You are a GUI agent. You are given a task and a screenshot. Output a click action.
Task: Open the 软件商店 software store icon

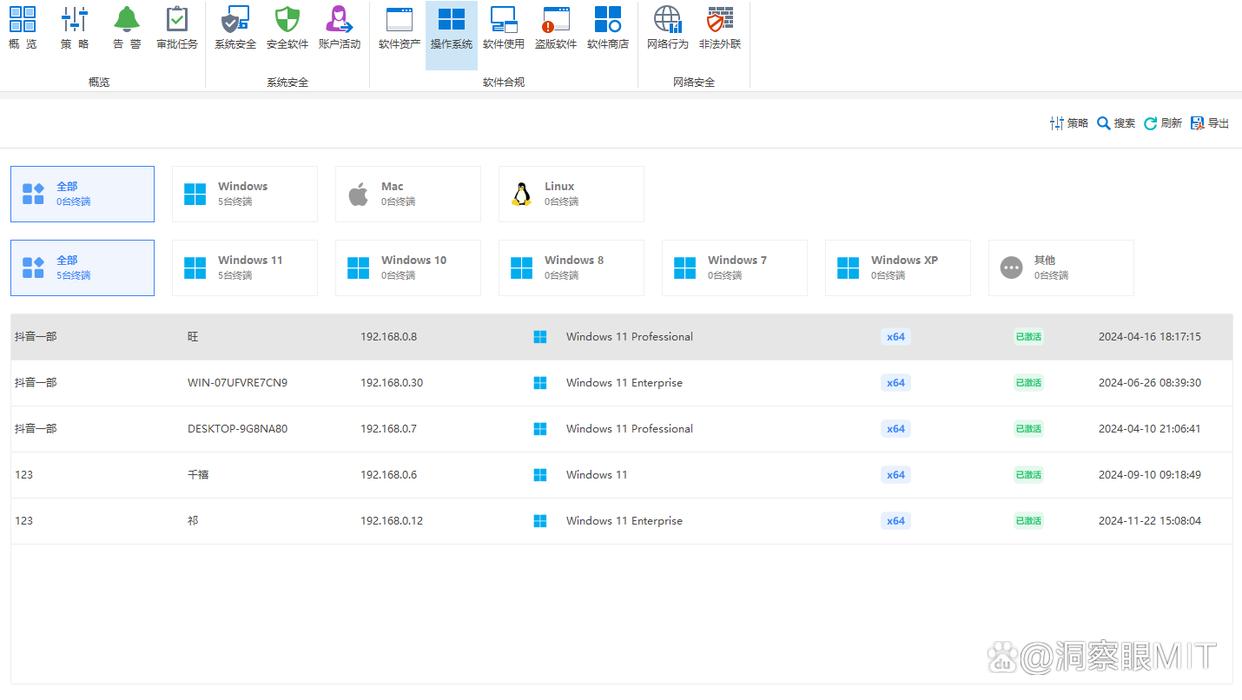(x=607, y=28)
